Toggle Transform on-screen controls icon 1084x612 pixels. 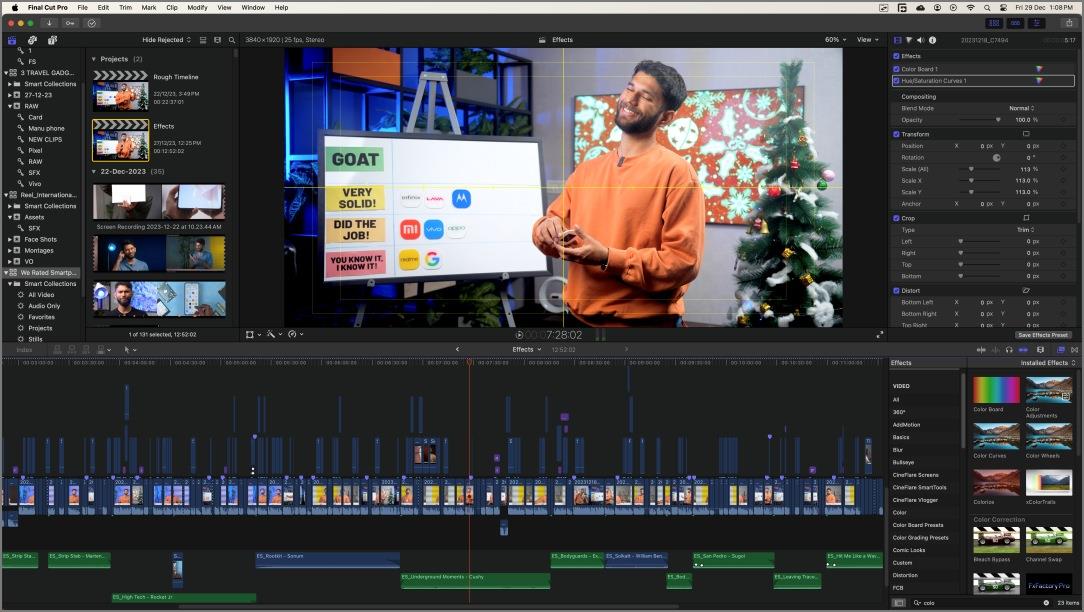point(1026,134)
